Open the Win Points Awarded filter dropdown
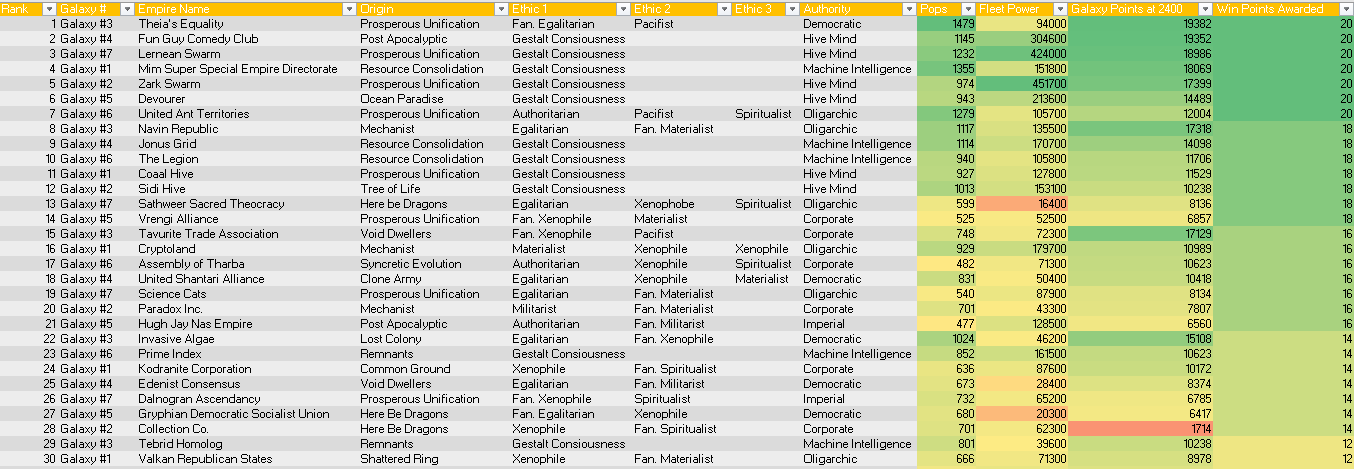The image size is (1354, 469). 1345,9
